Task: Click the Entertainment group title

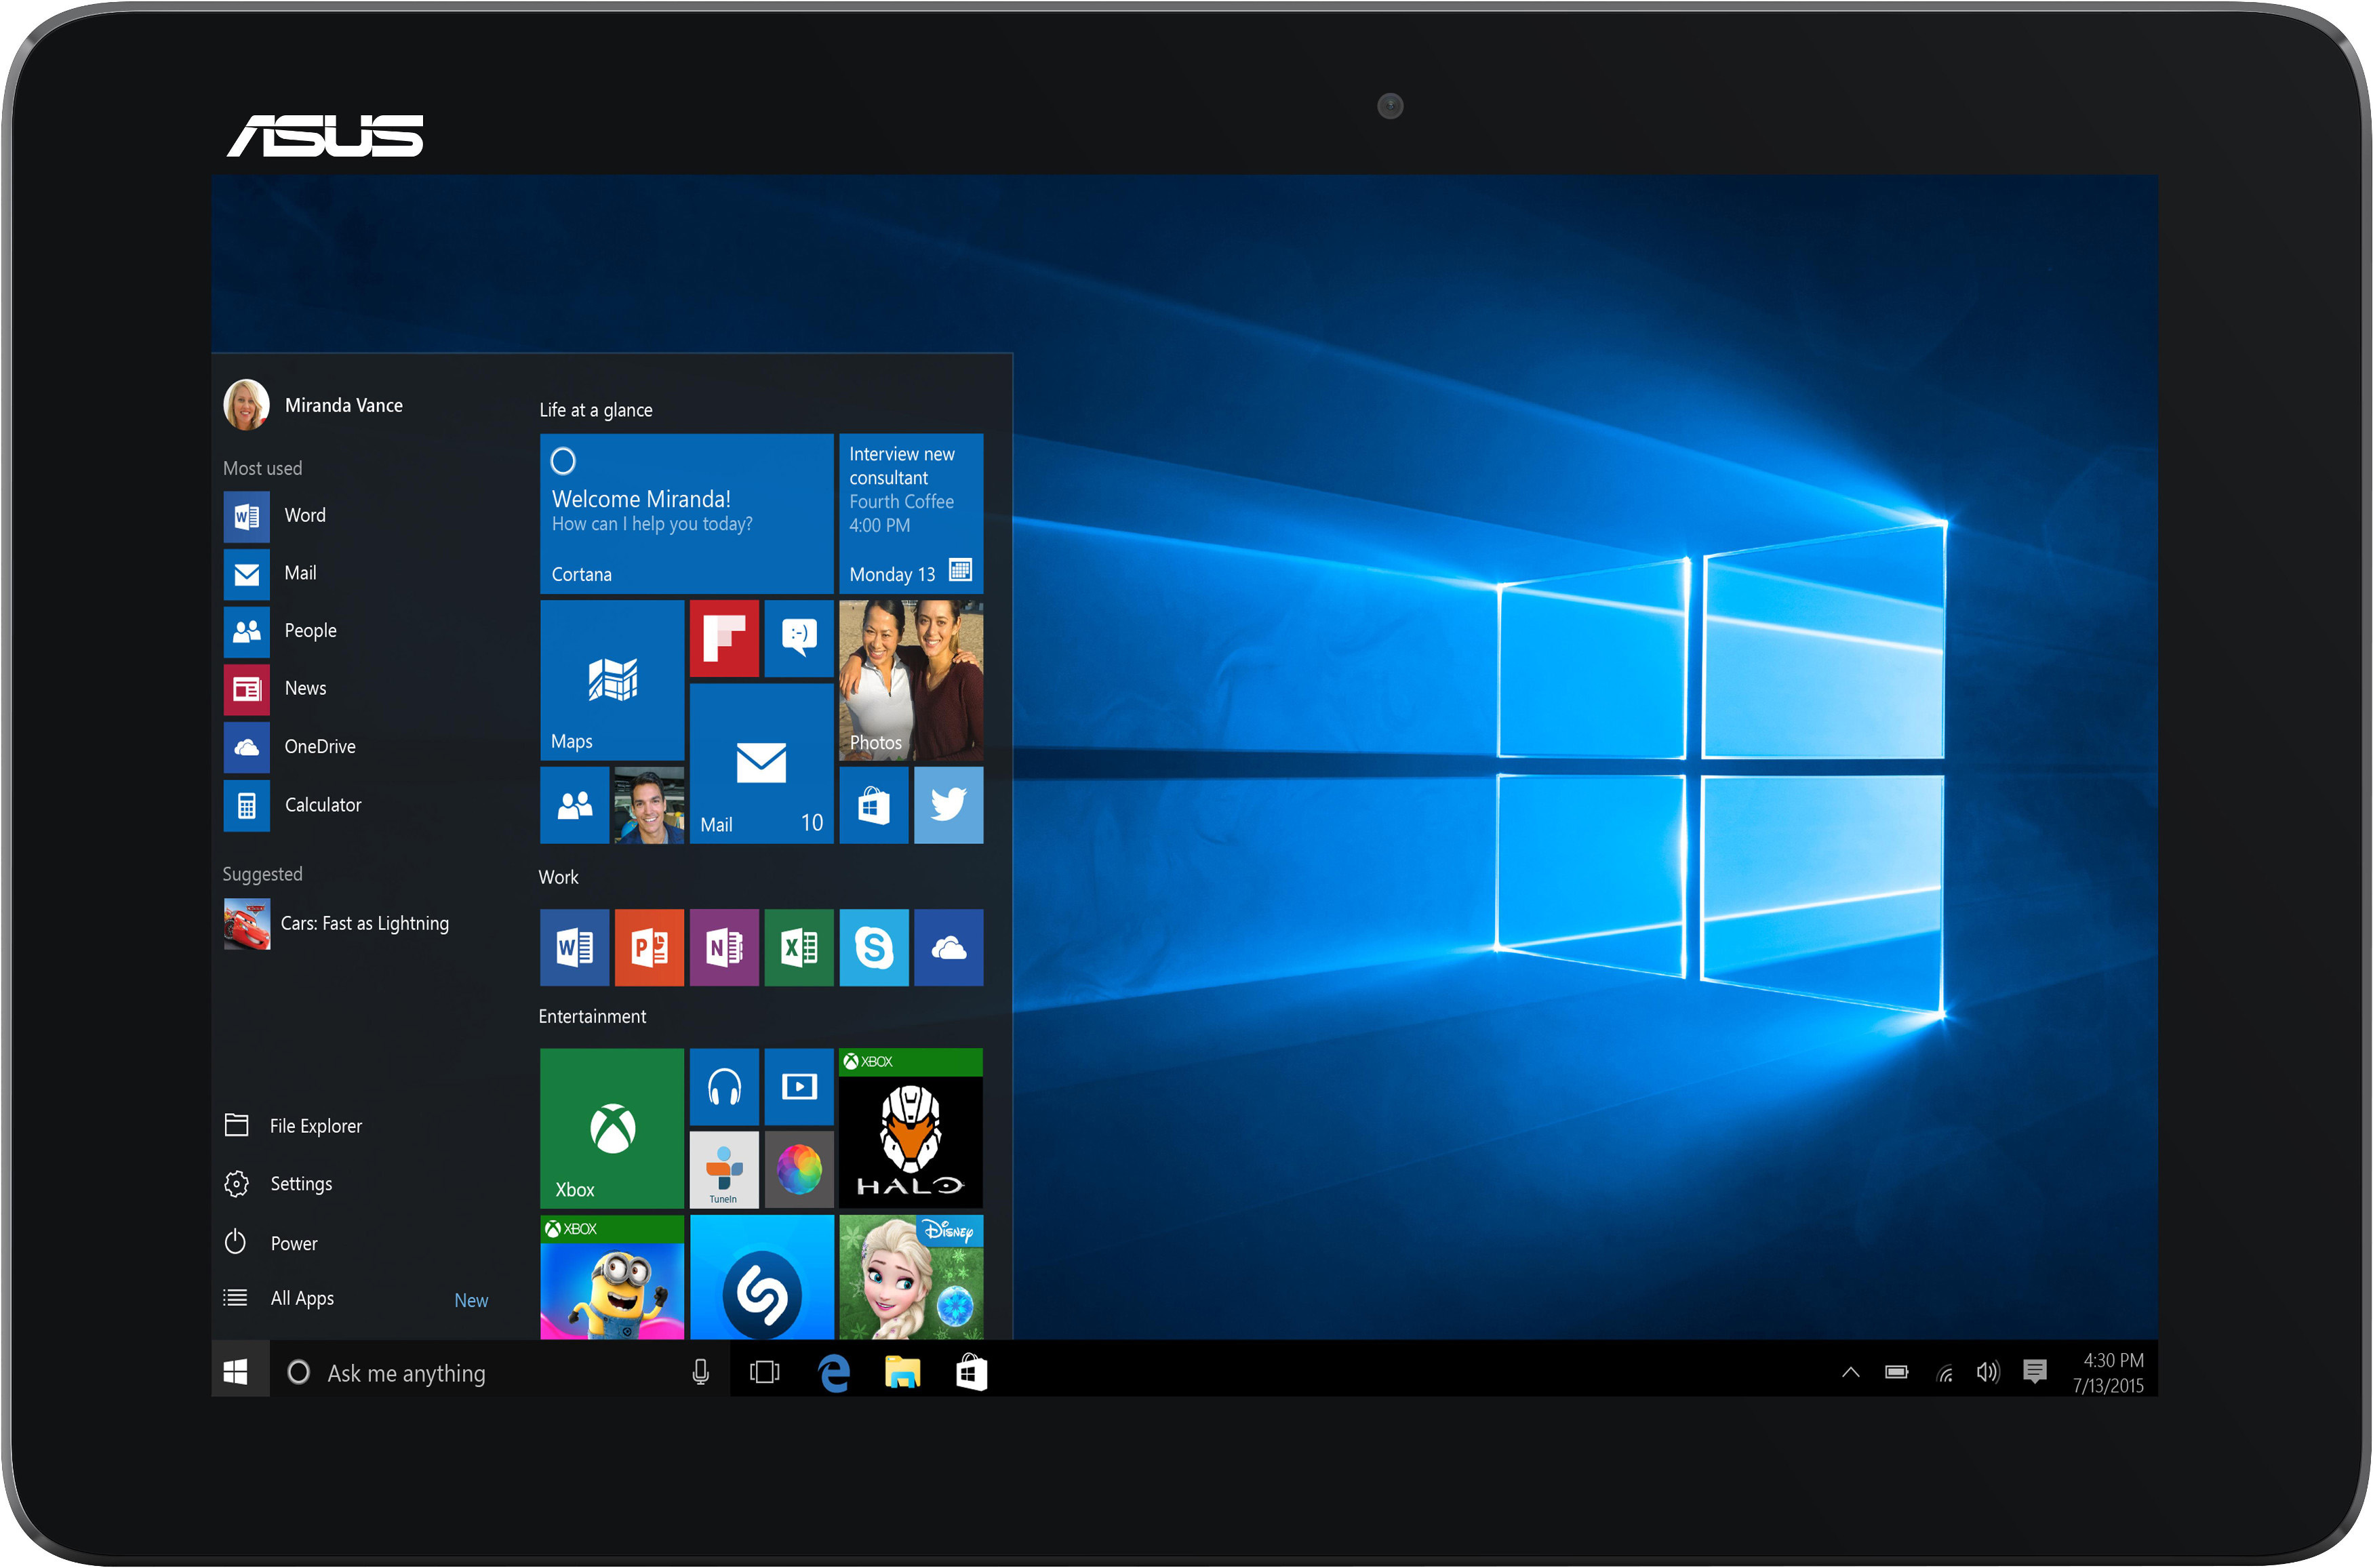Action: click(592, 1017)
